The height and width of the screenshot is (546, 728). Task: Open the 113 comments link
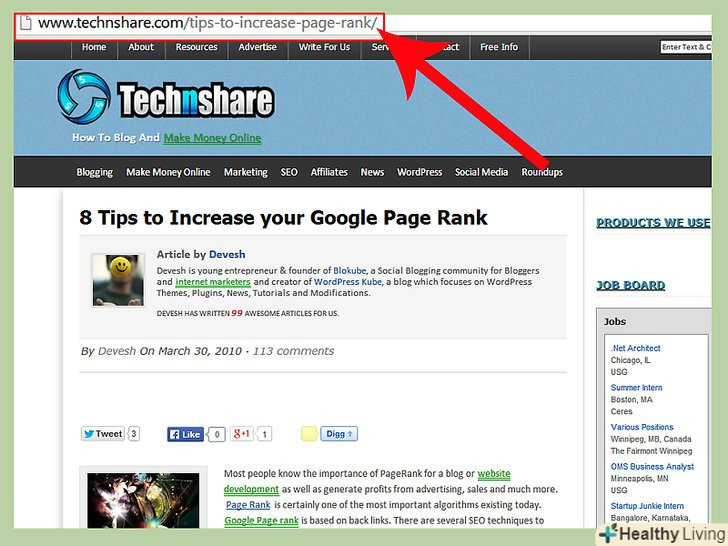click(293, 351)
